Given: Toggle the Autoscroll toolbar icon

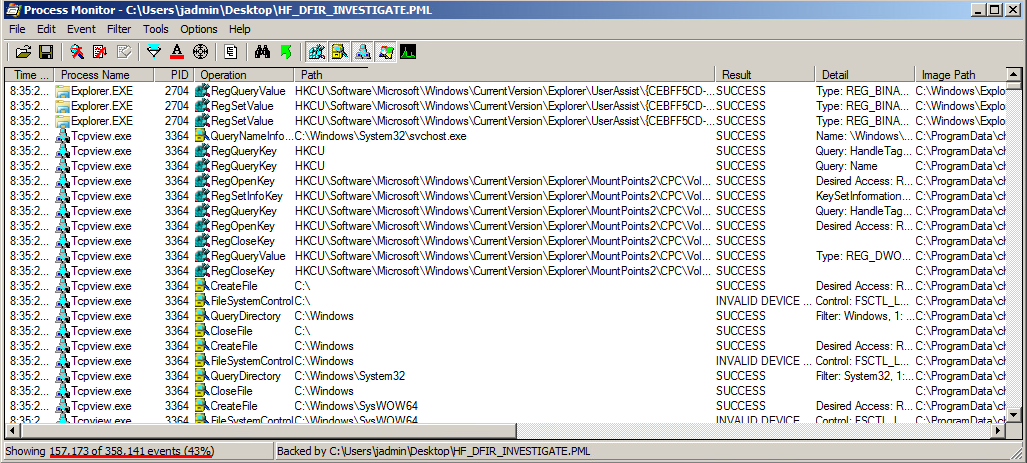Looking at the screenshot, I should 100,52.
